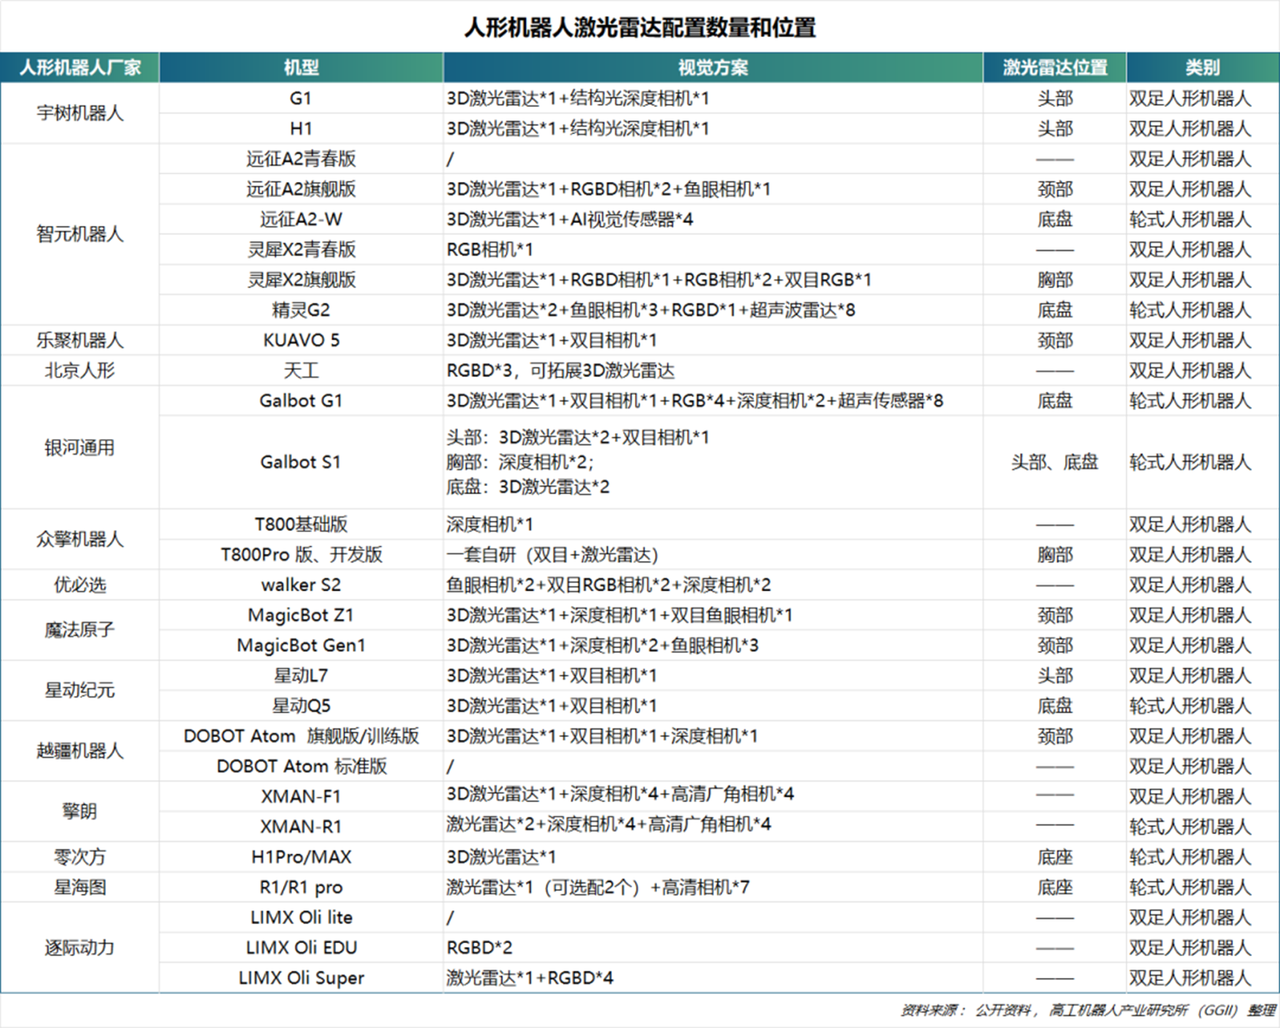The width and height of the screenshot is (1280, 1028).
Task: Select the H1Pro/MAX lidar position cell 底座
Action: coord(1056,856)
